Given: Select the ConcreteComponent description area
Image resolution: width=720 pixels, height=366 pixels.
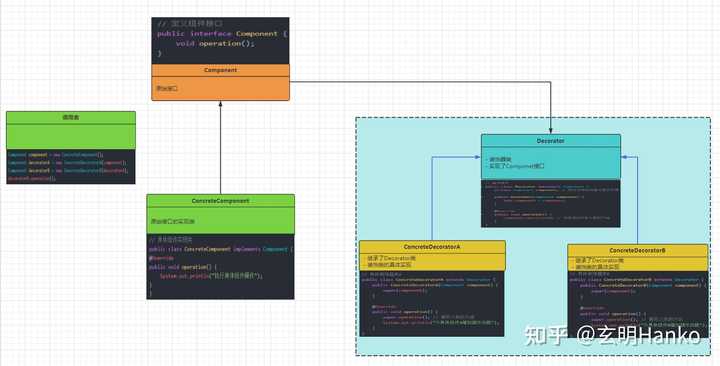Looking at the screenshot, I should (220, 220).
